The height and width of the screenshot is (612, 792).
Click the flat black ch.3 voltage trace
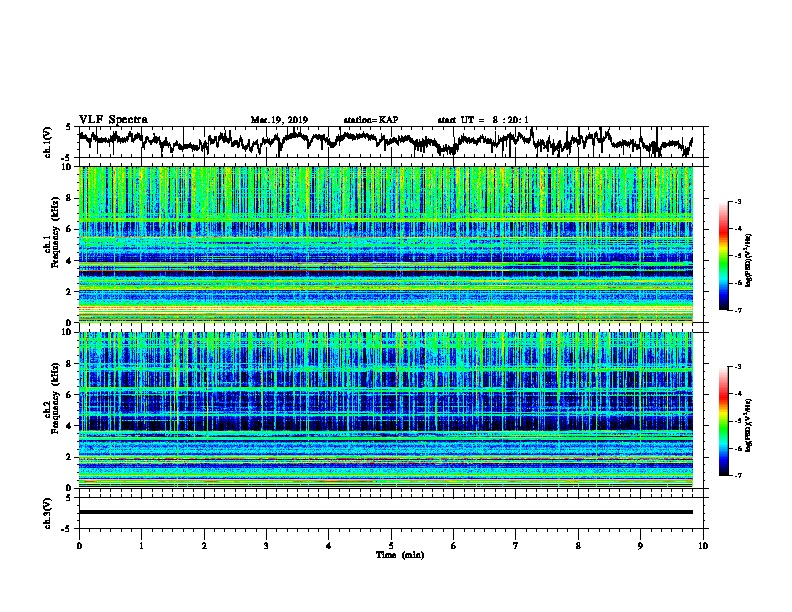pos(385,512)
